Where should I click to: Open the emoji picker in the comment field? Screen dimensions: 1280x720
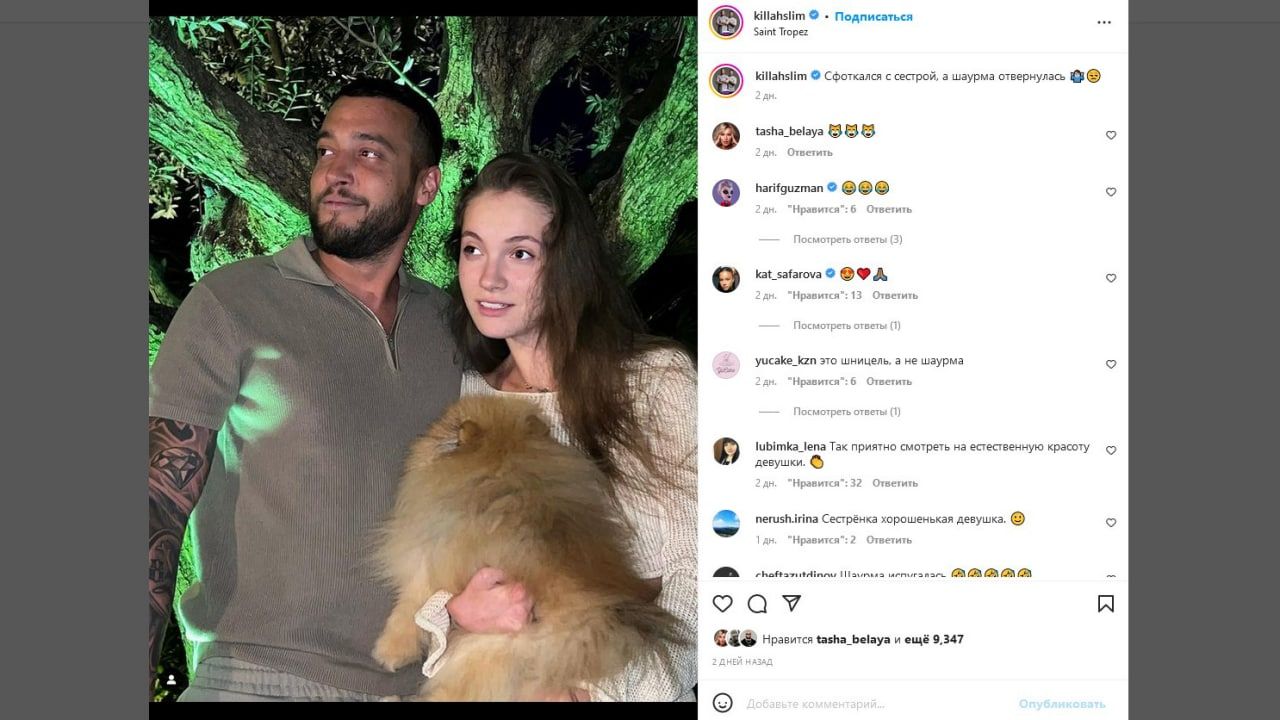coord(722,703)
